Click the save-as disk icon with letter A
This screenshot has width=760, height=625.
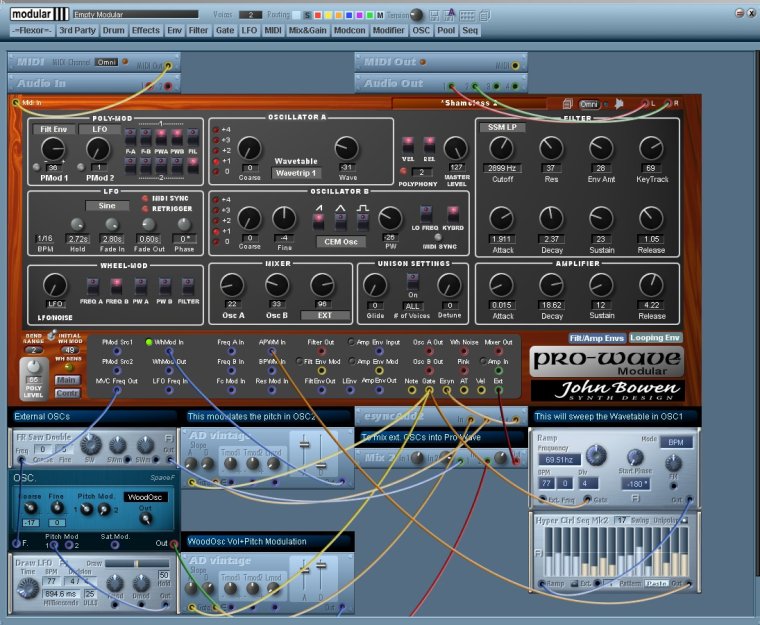450,15
